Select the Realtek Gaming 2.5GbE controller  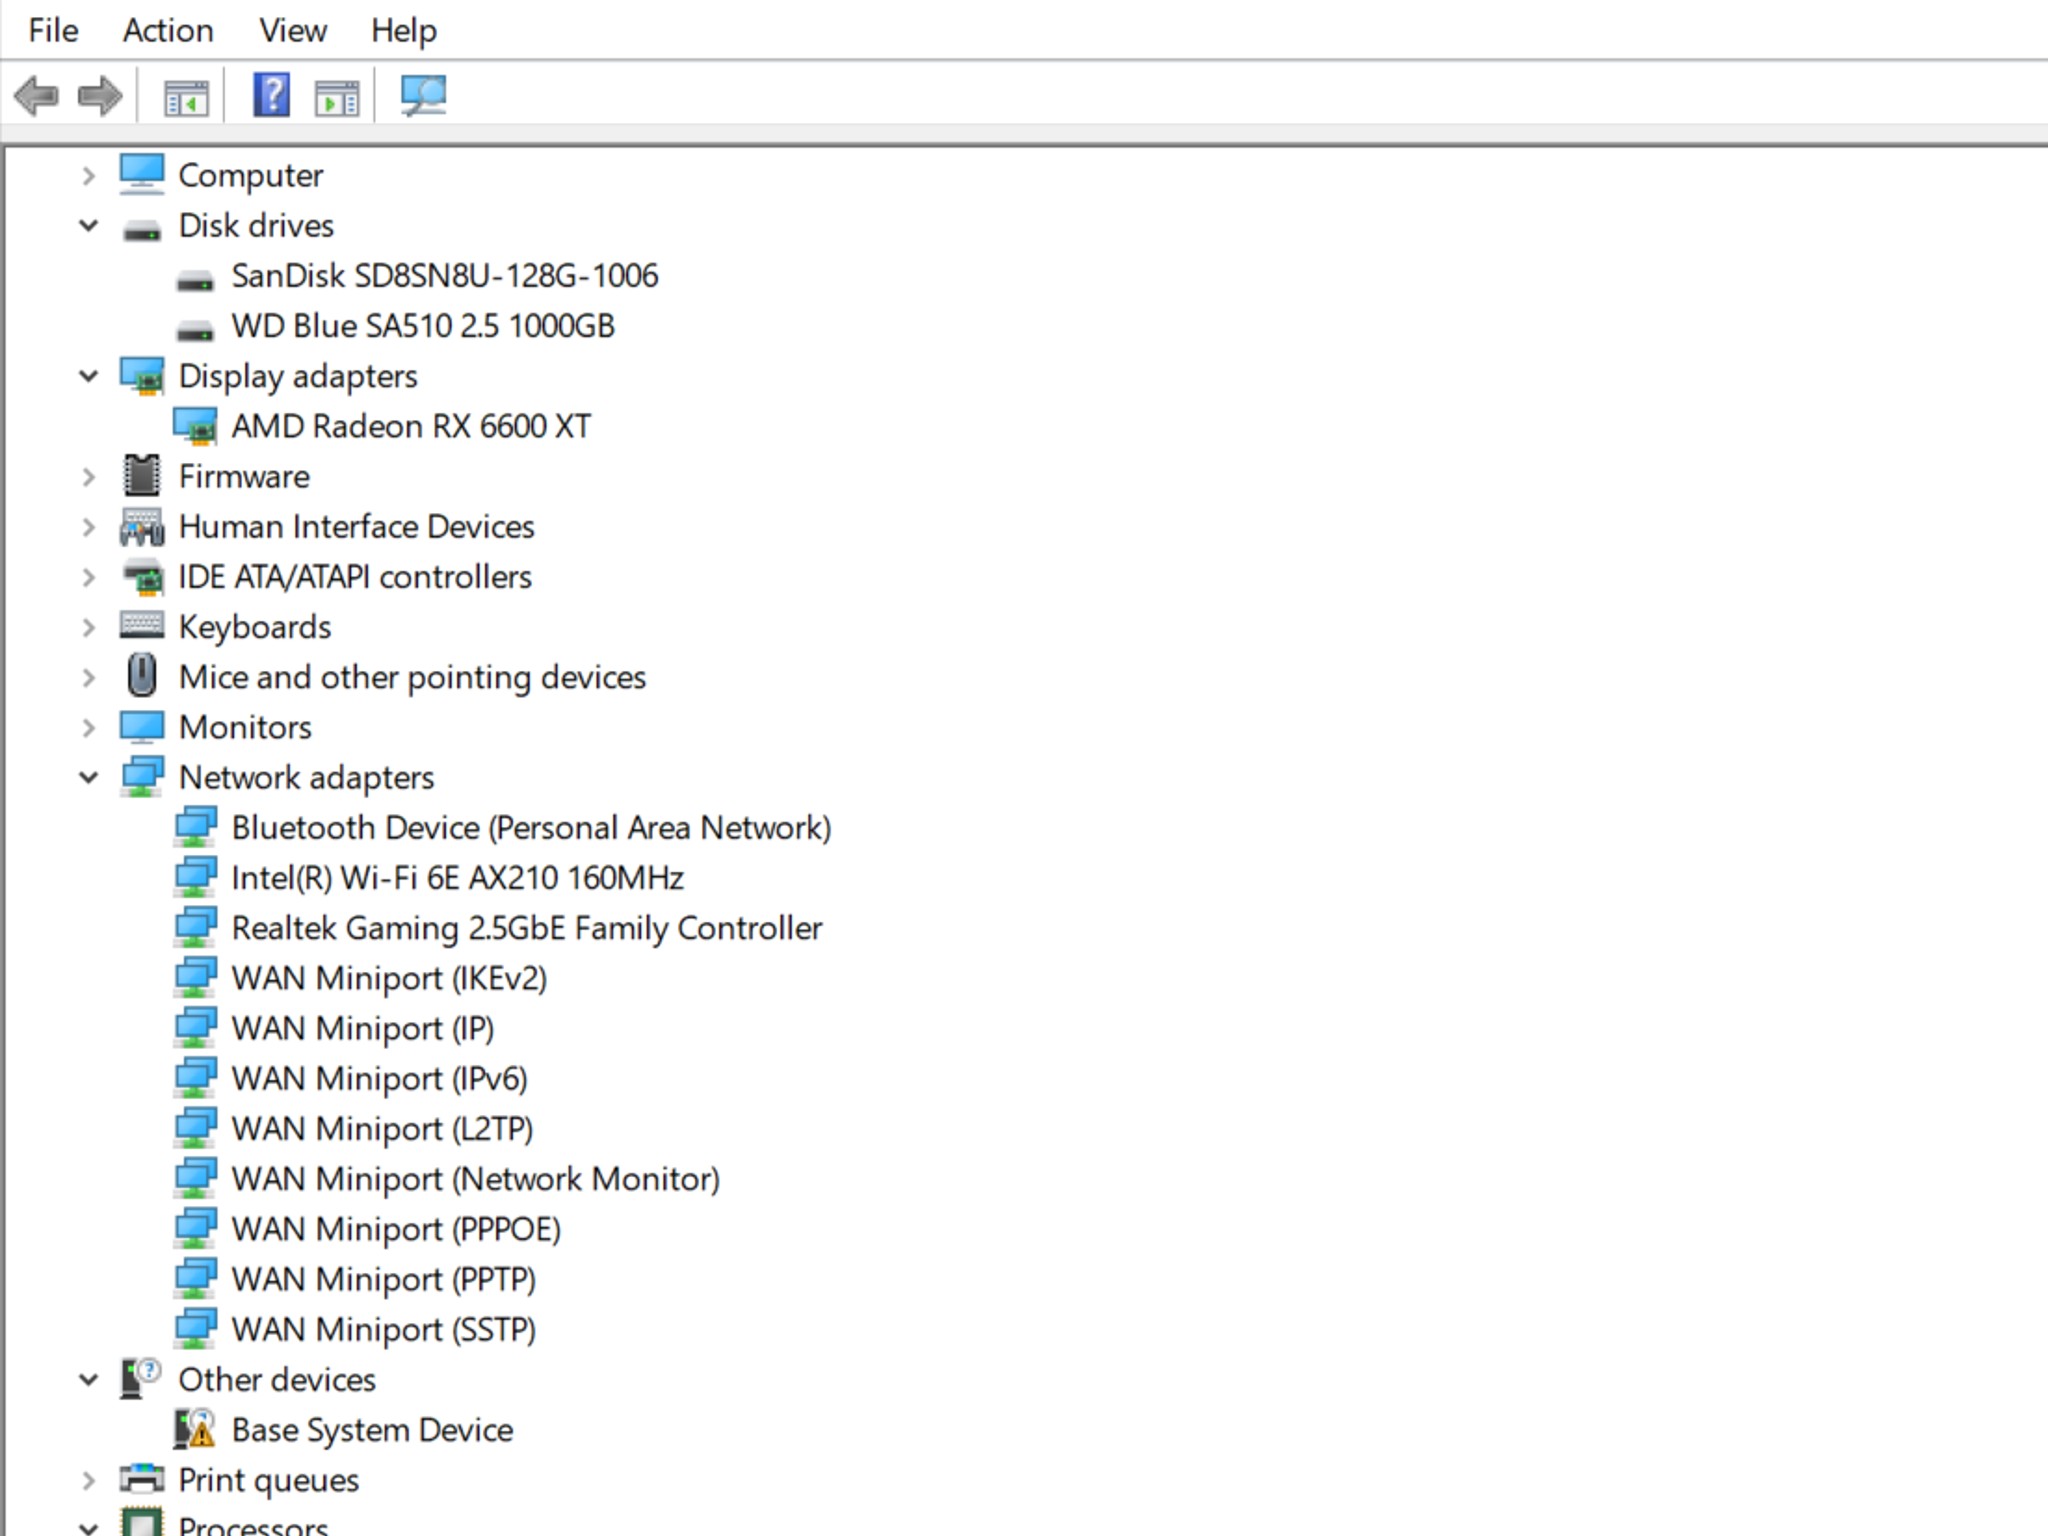[x=526, y=927]
